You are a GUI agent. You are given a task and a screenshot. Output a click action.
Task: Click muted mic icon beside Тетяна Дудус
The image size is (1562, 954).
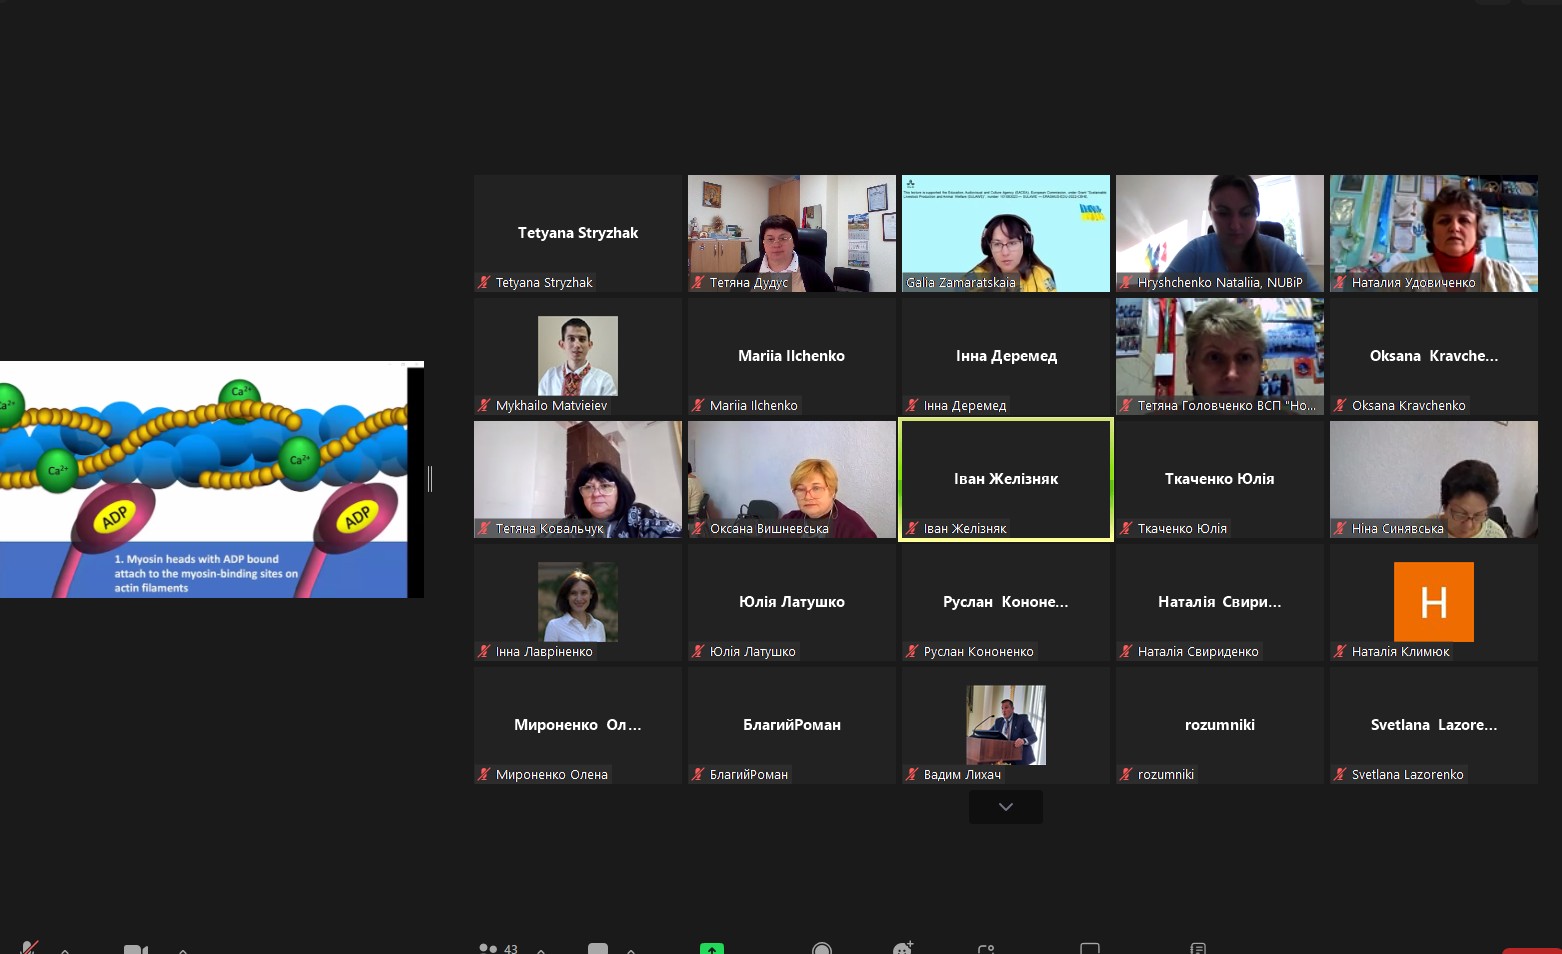[698, 283]
